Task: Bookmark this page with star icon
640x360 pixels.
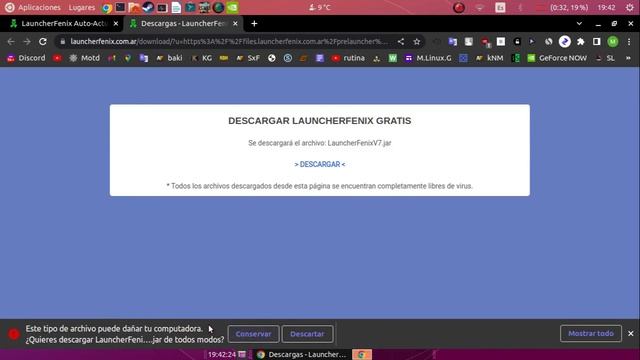Action: point(417,42)
